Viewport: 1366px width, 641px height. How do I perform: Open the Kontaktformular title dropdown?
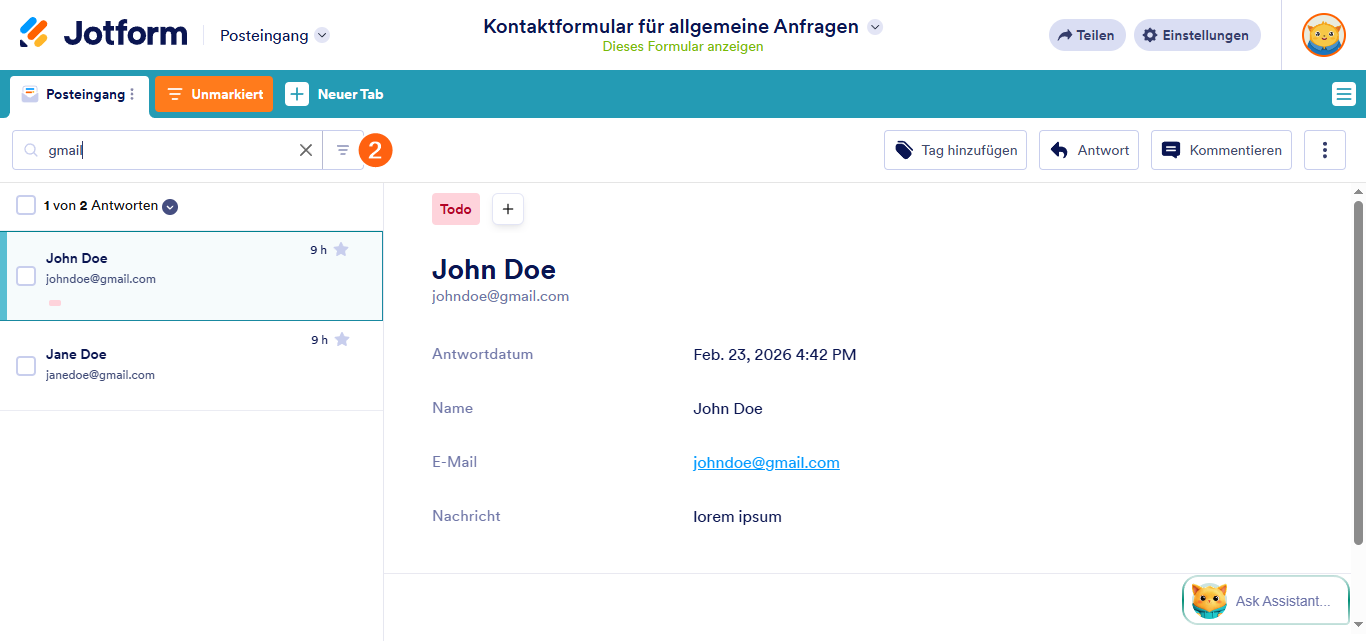pyautogui.click(x=875, y=27)
